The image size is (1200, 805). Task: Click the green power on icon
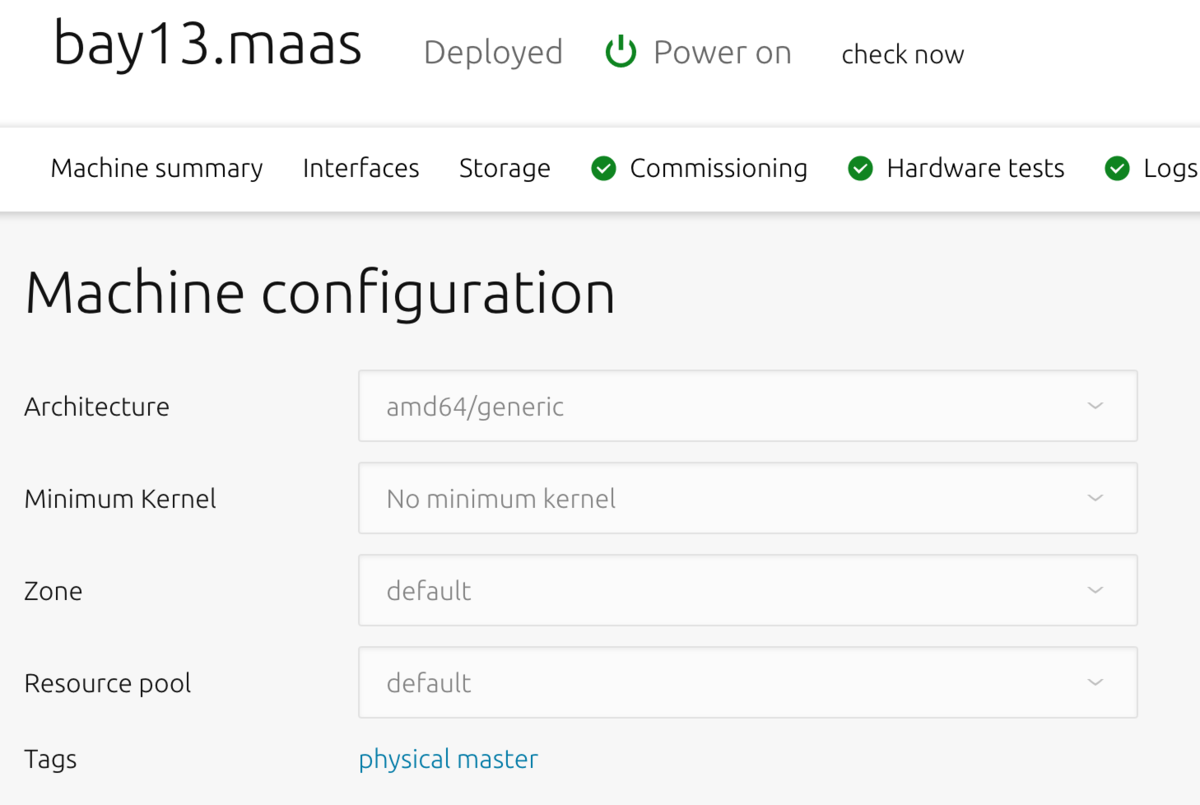tap(621, 52)
